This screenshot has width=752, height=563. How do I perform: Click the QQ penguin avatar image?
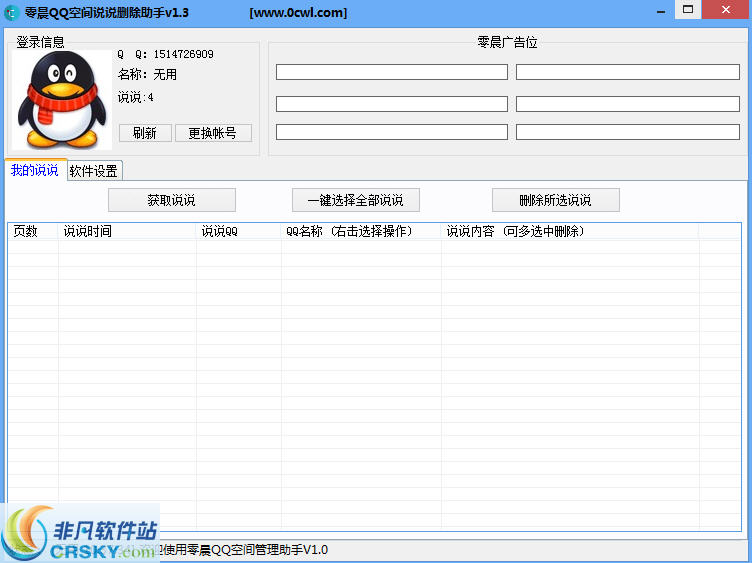(62, 100)
